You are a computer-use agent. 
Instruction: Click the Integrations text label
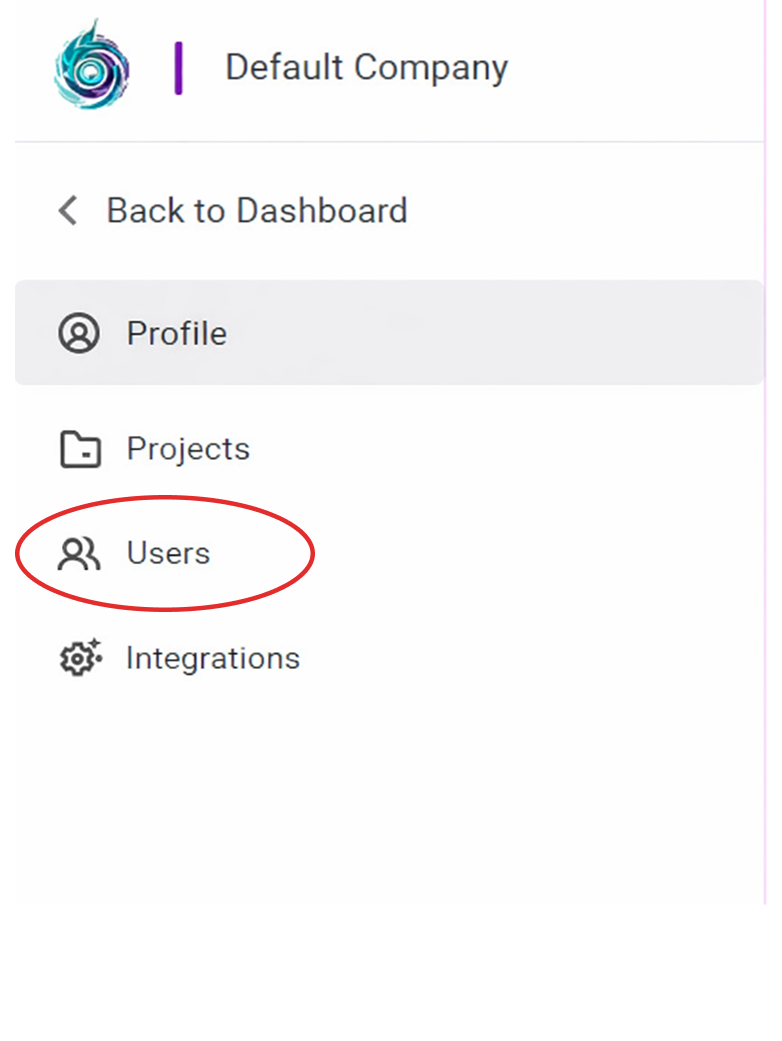(x=212, y=658)
